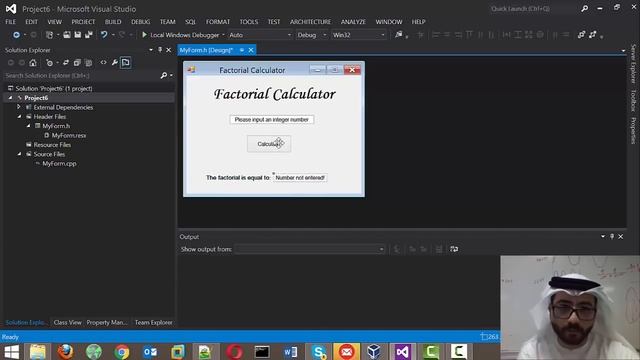
Task: Open Skype from the taskbar
Action: pyautogui.click(x=319, y=351)
